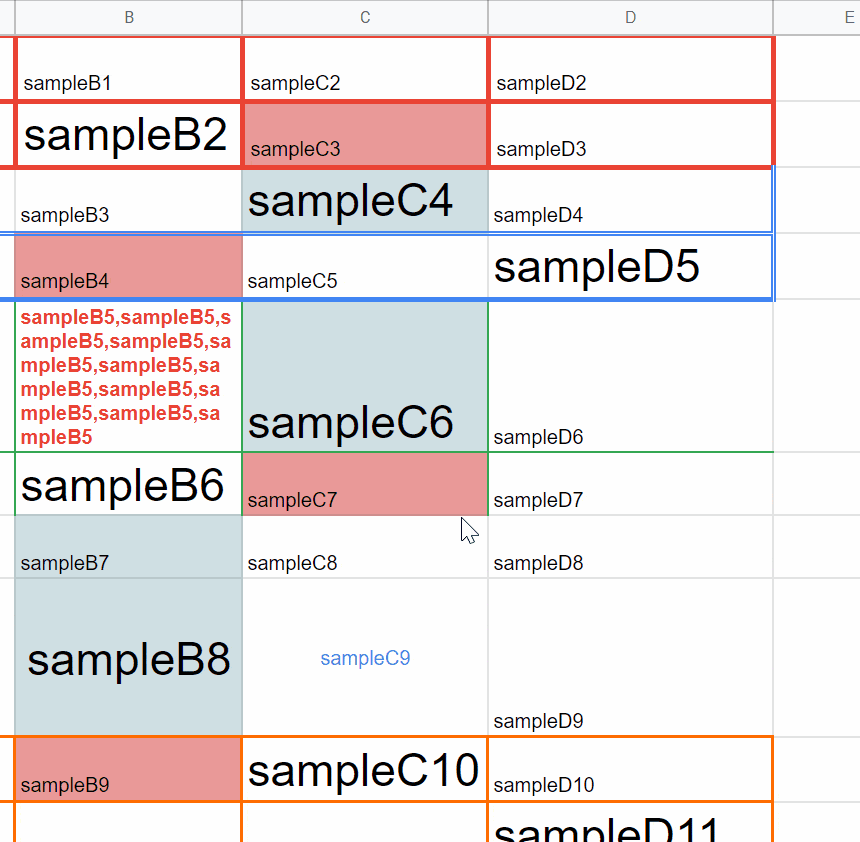This screenshot has width=860, height=842.
Task: Click cell with sampleC10
Action: [x=365, y=770]
